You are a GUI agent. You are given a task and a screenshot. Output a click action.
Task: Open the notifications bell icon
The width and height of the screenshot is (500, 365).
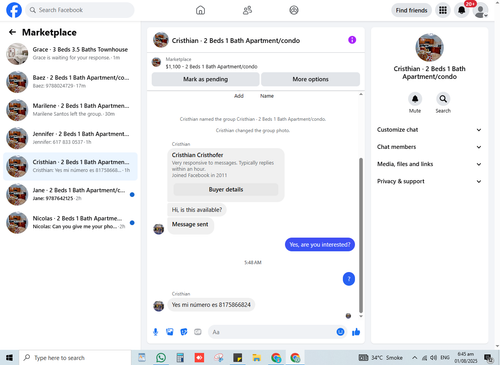(462, 10)
